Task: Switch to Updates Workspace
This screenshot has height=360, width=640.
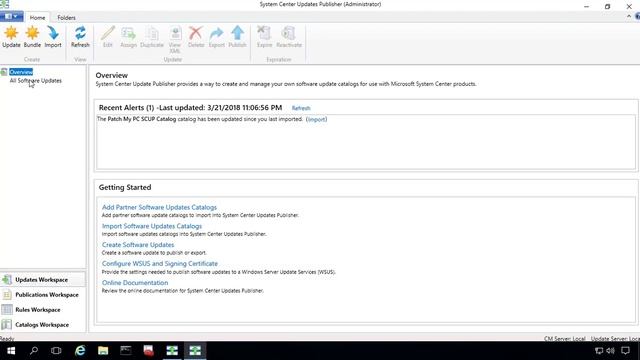Action: 42,280
